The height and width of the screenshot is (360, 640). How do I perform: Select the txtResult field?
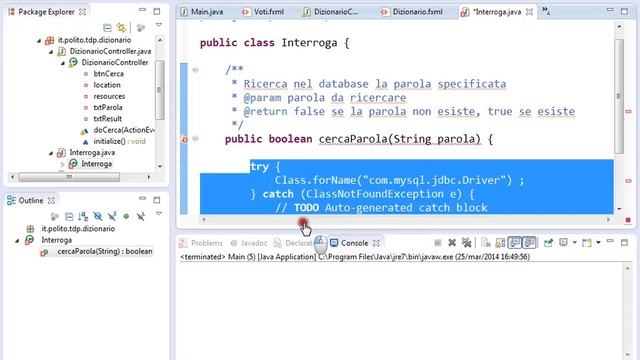(107, 119)
